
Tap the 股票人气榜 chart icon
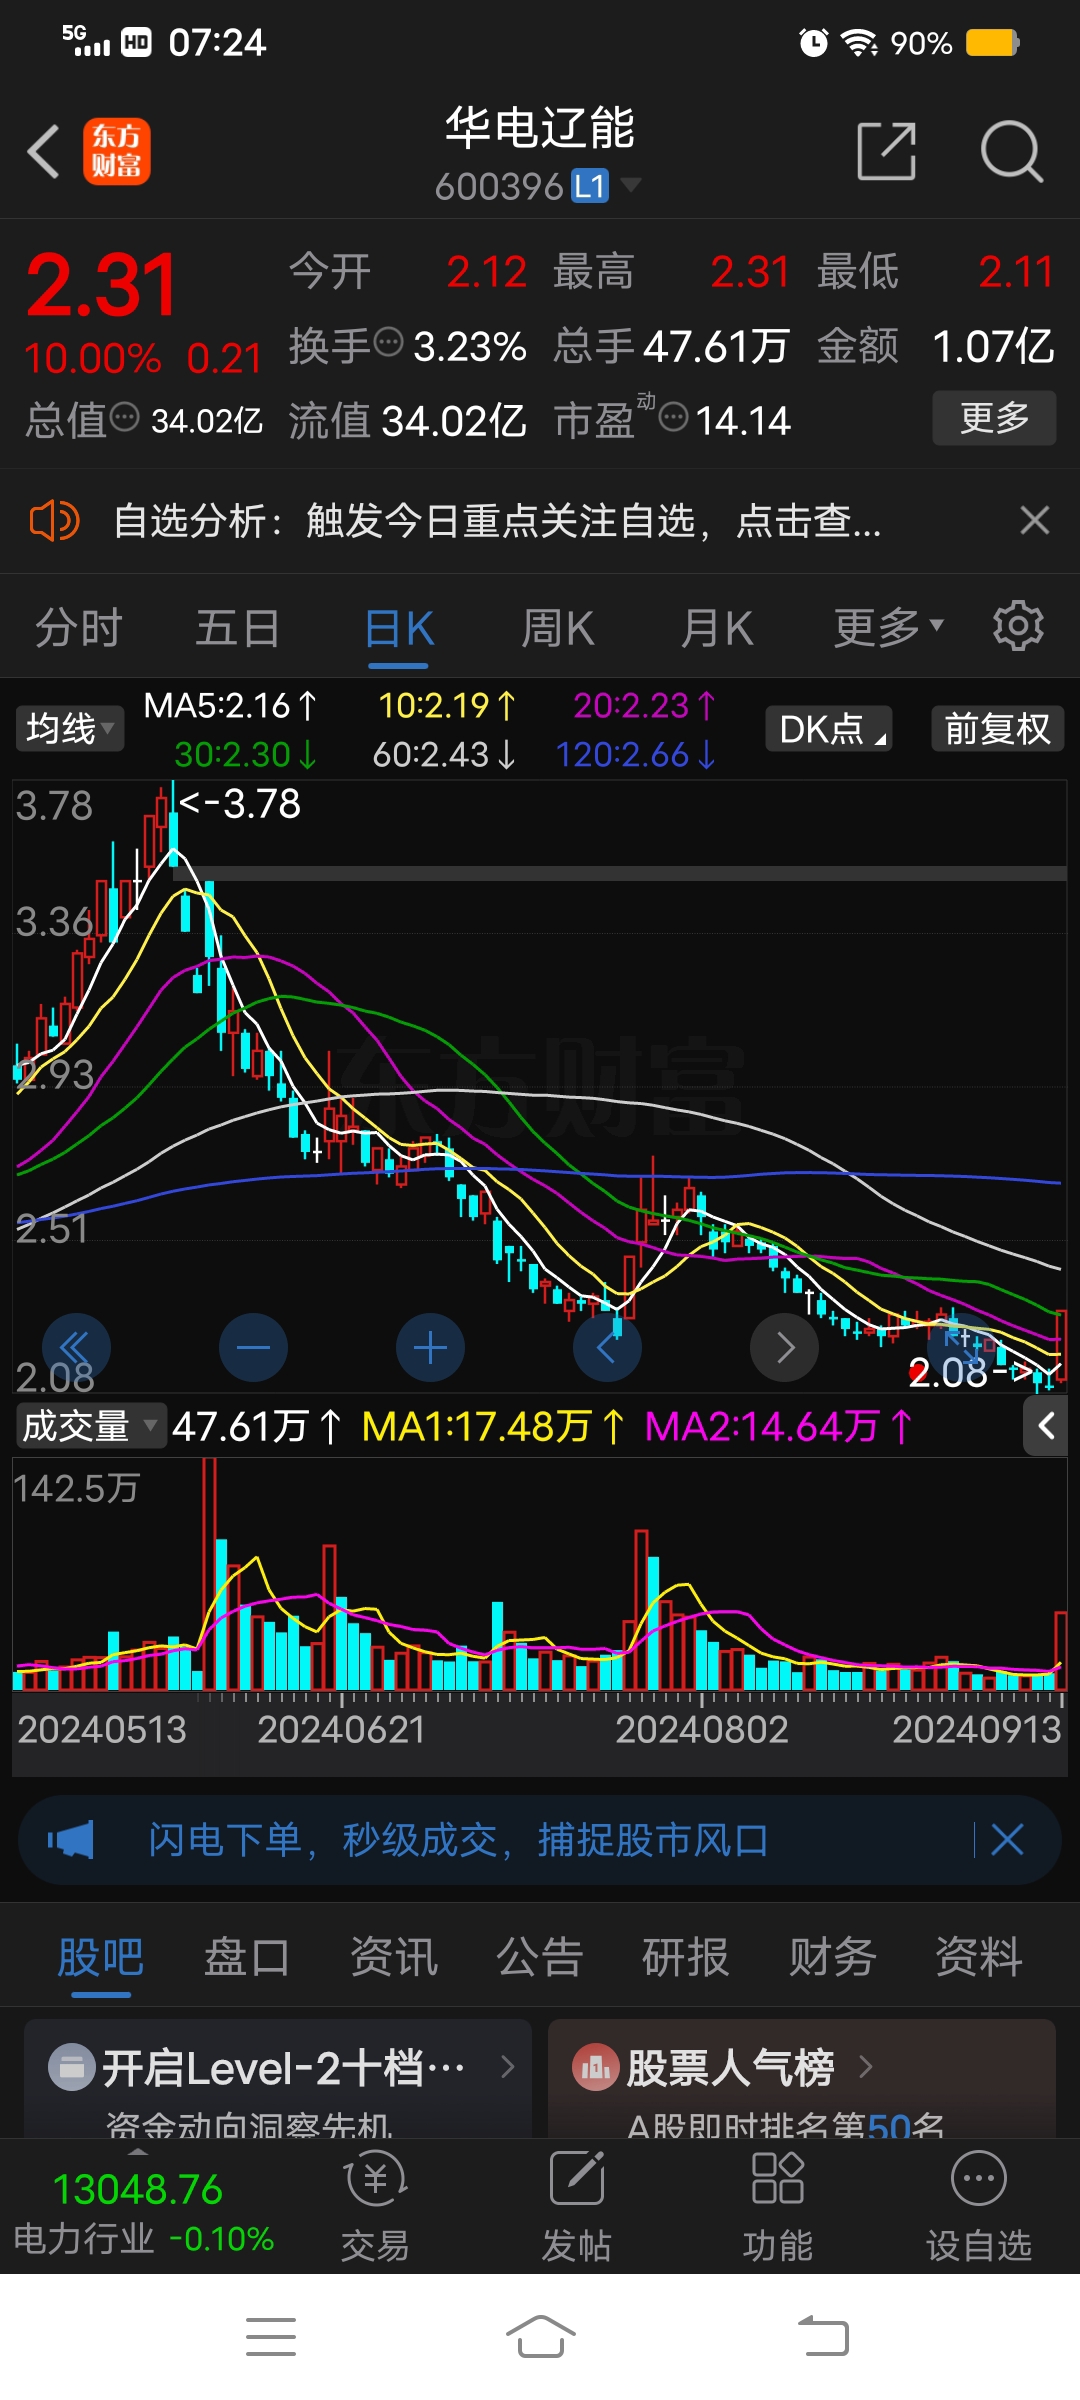[x=595, y=2067]
